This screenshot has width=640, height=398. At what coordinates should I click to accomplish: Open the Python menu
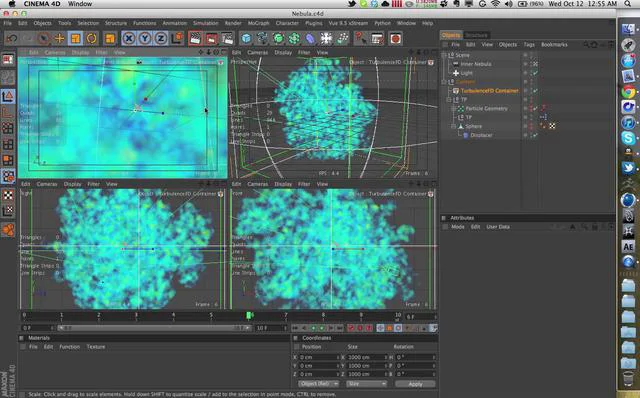coord(382,23)
